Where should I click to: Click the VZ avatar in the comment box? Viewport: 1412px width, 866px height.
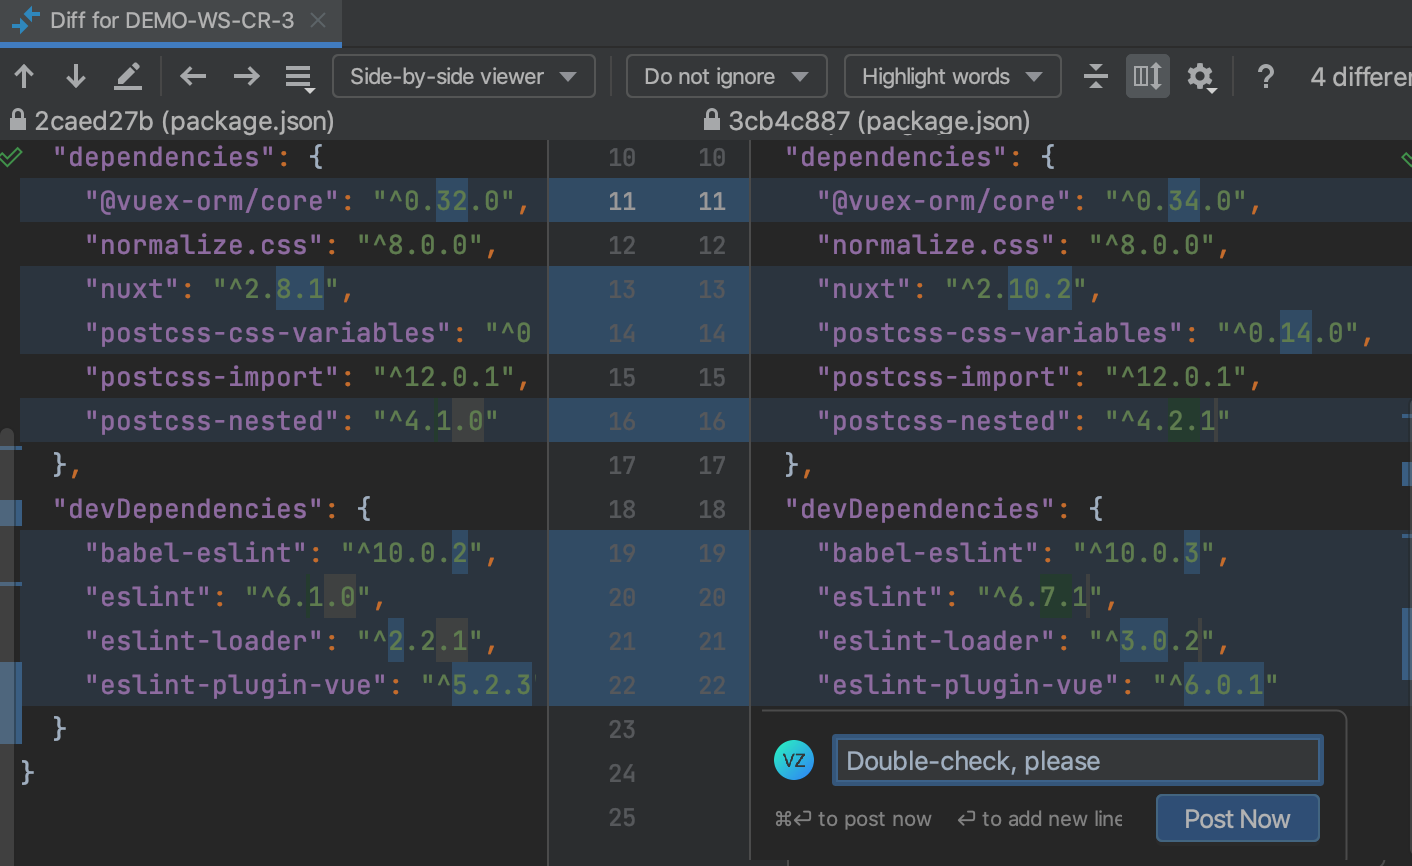794,760
